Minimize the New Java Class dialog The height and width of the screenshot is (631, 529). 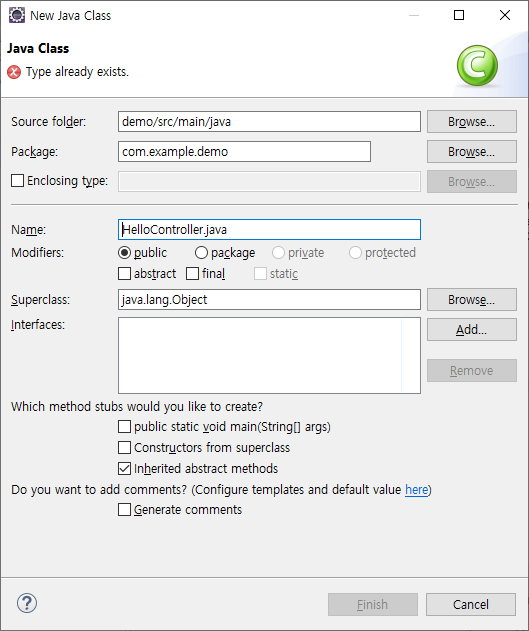click(414, 15)
